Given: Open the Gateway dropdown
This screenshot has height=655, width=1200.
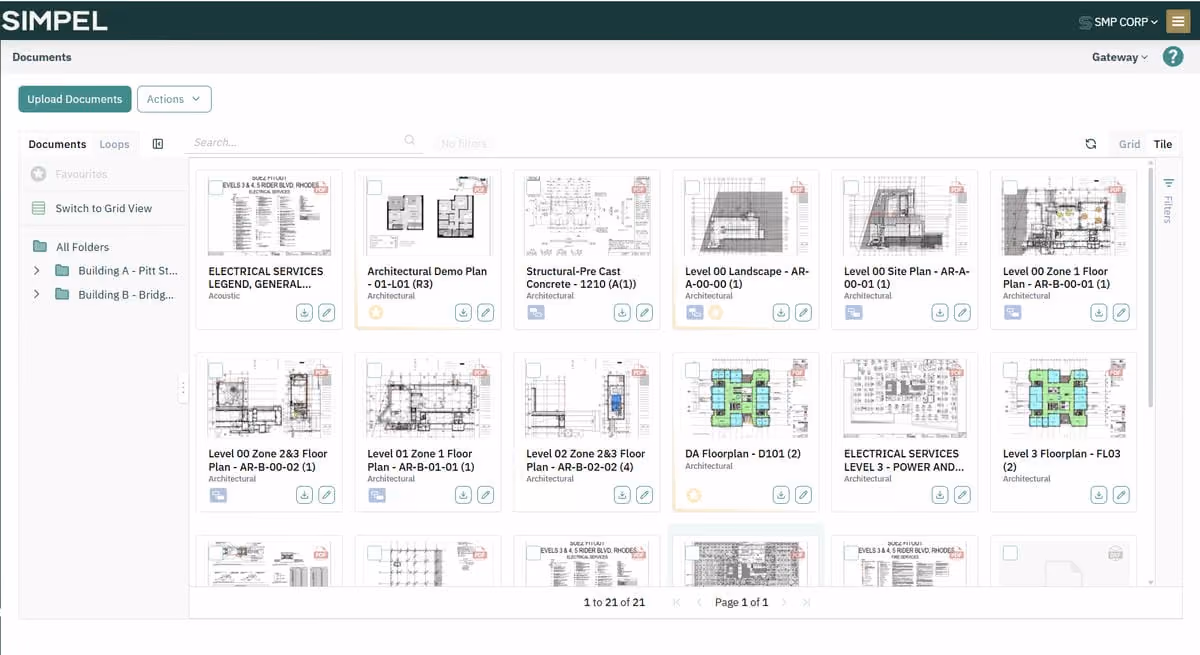Looking at the screenshot, I should pyautogui.click(x=1120, y=57).
